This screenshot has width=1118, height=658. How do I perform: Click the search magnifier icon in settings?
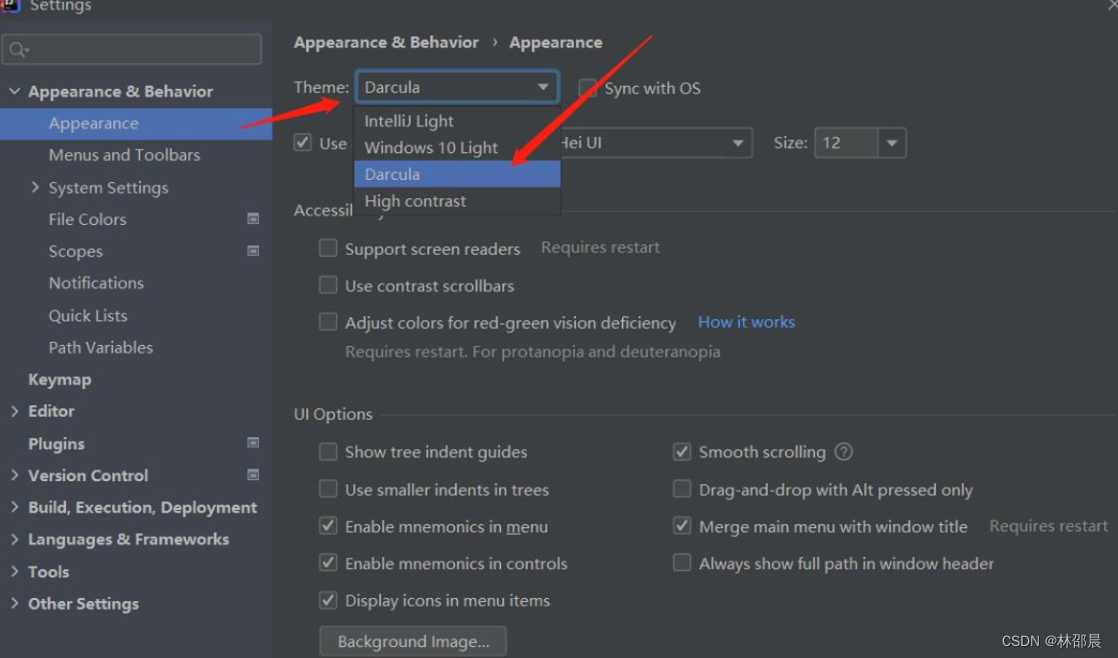(18, 49)
